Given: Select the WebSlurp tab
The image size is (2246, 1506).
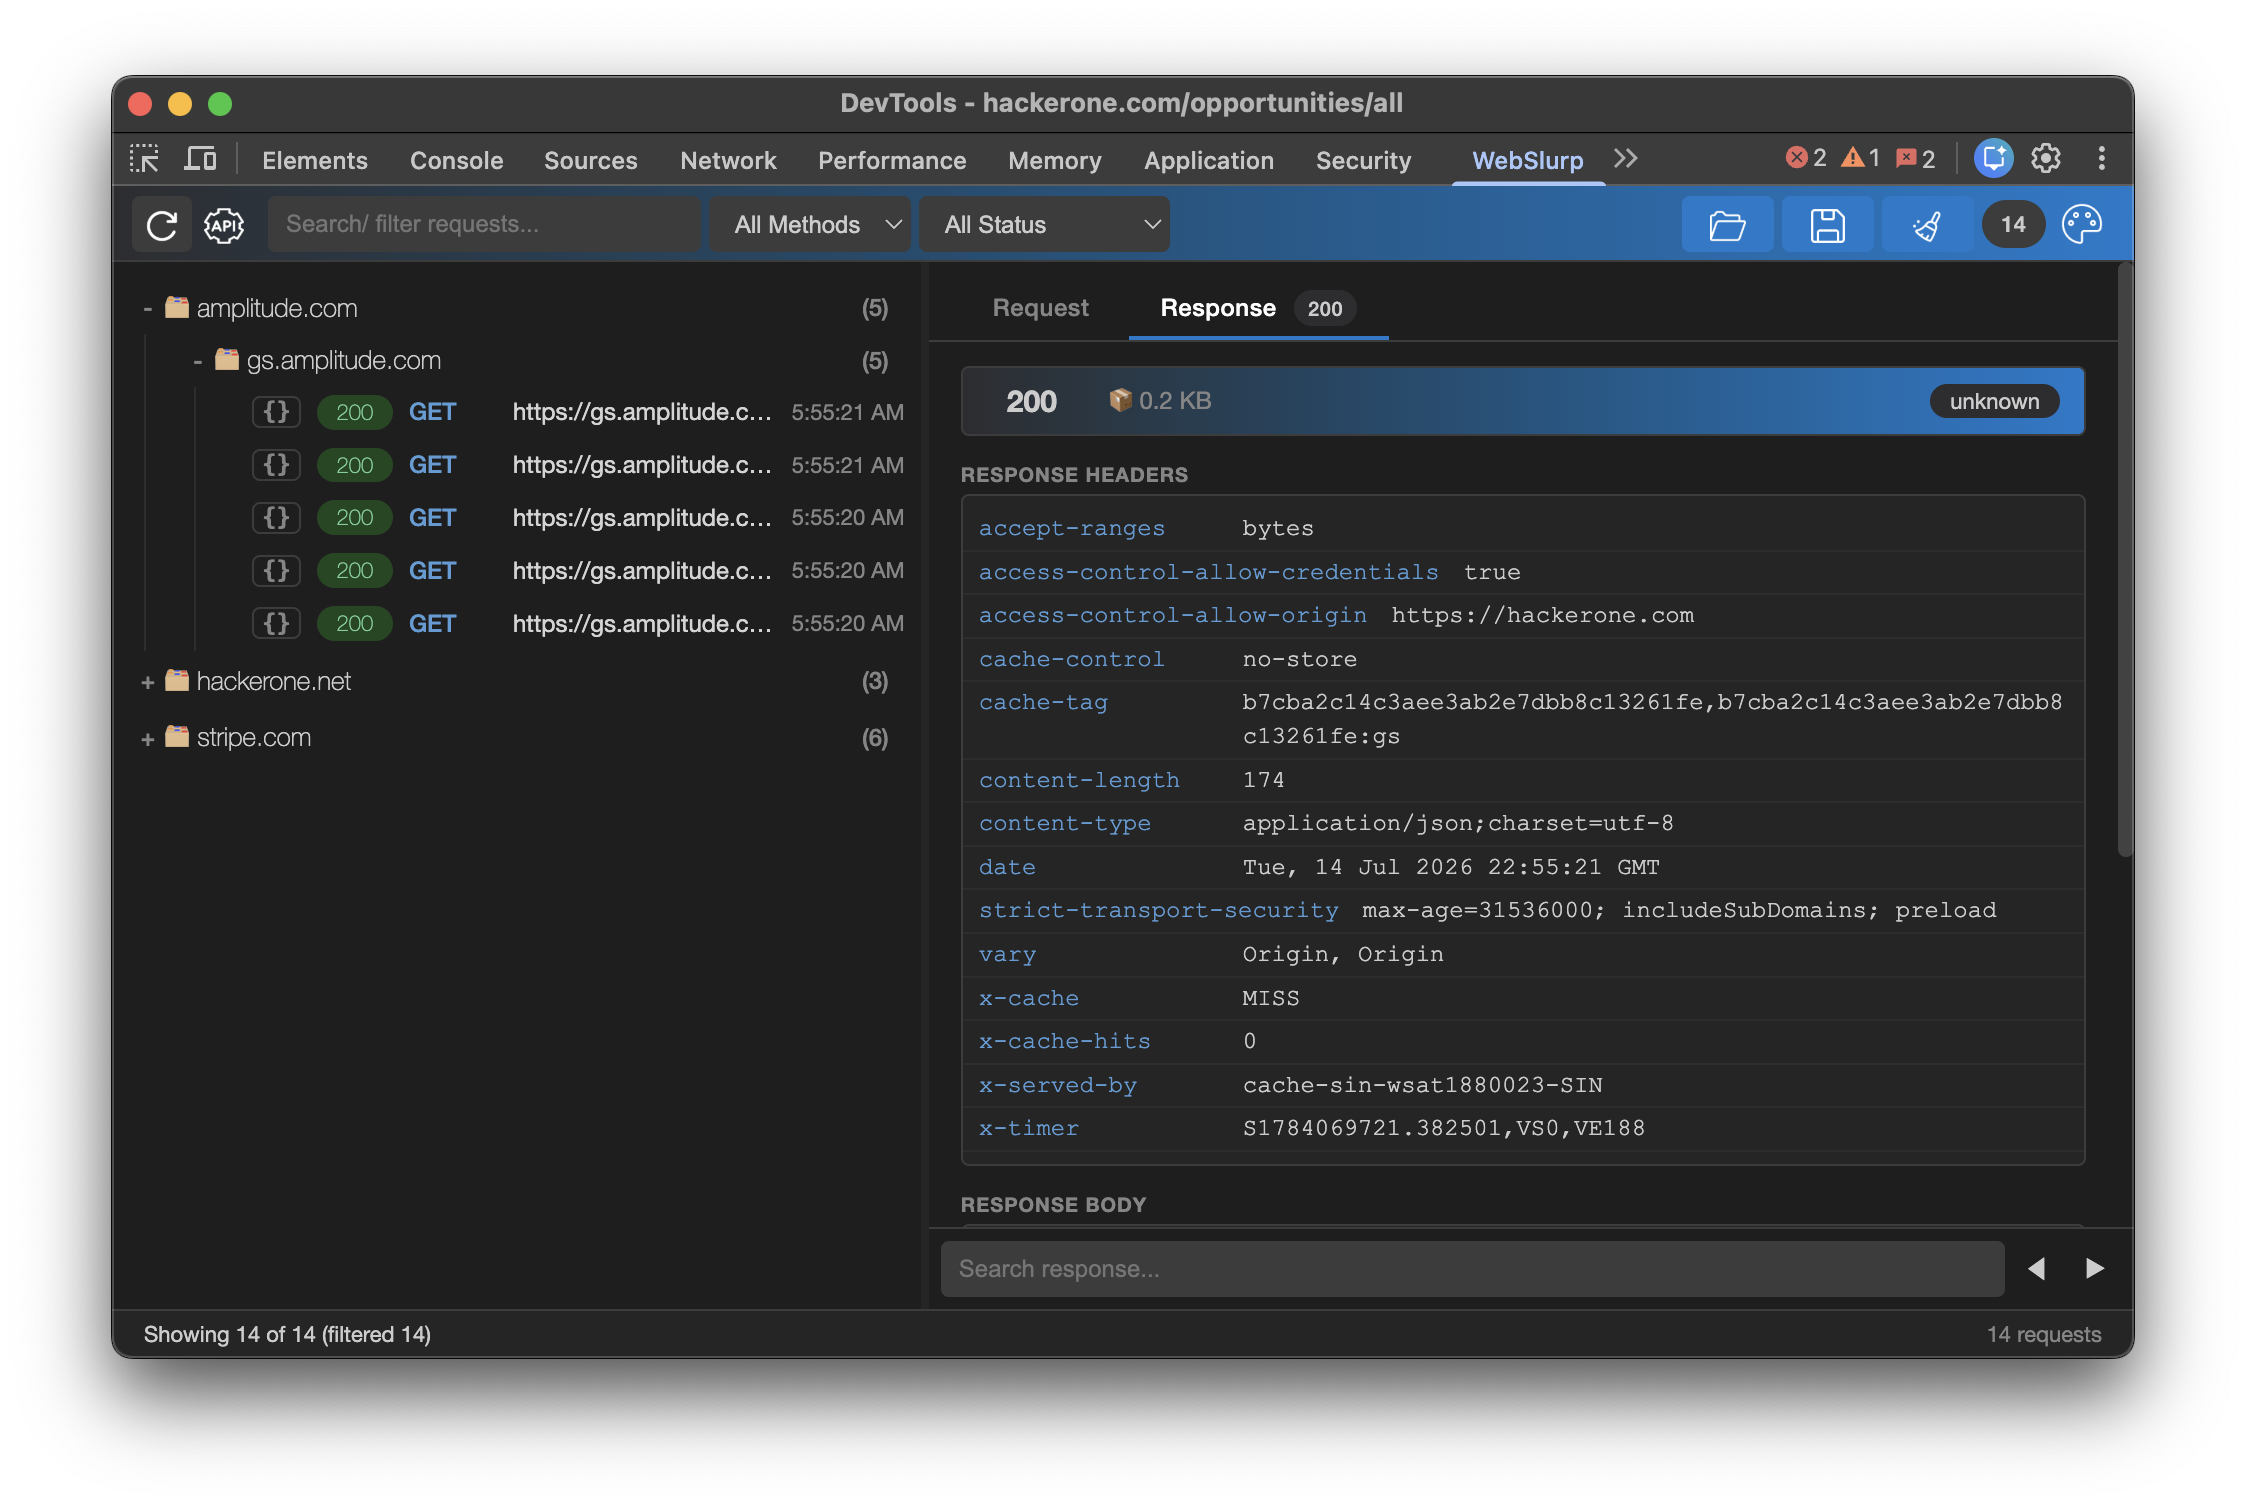Looking at the screenshot, I should [1527, 160].
